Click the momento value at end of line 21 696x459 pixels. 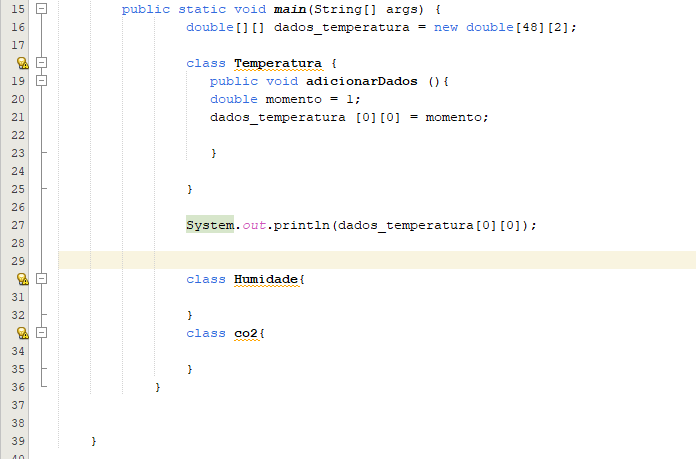coord(454,118)
